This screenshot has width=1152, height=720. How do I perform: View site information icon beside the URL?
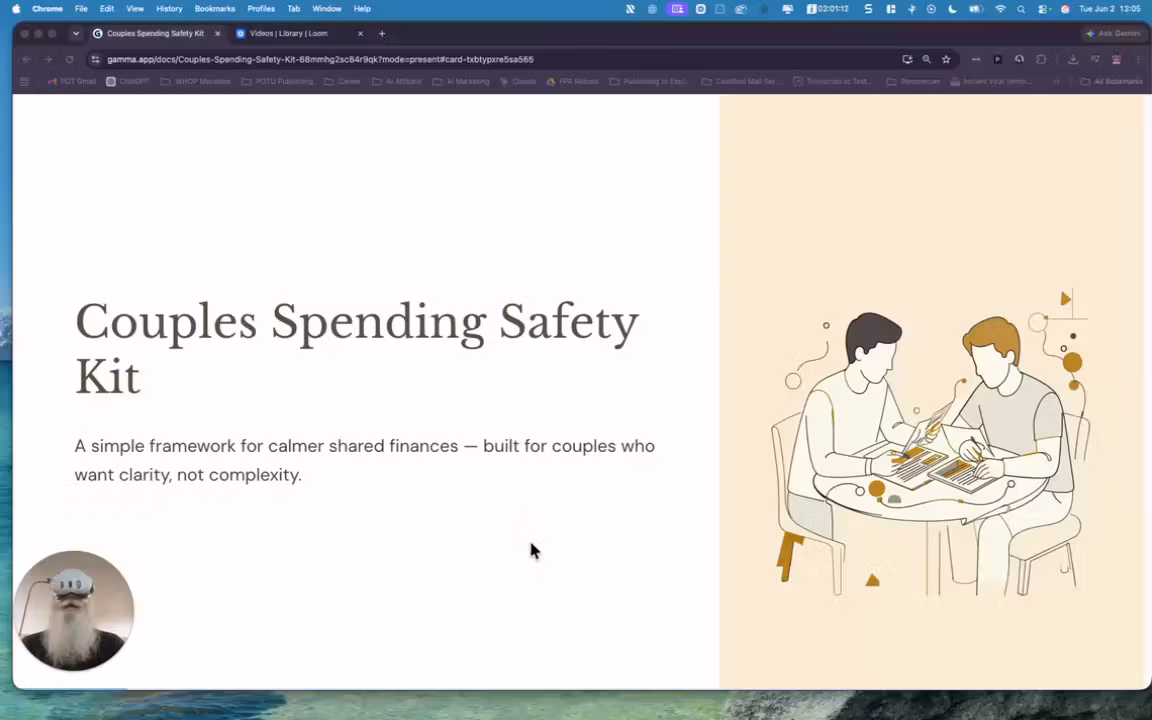pos(96,60)
